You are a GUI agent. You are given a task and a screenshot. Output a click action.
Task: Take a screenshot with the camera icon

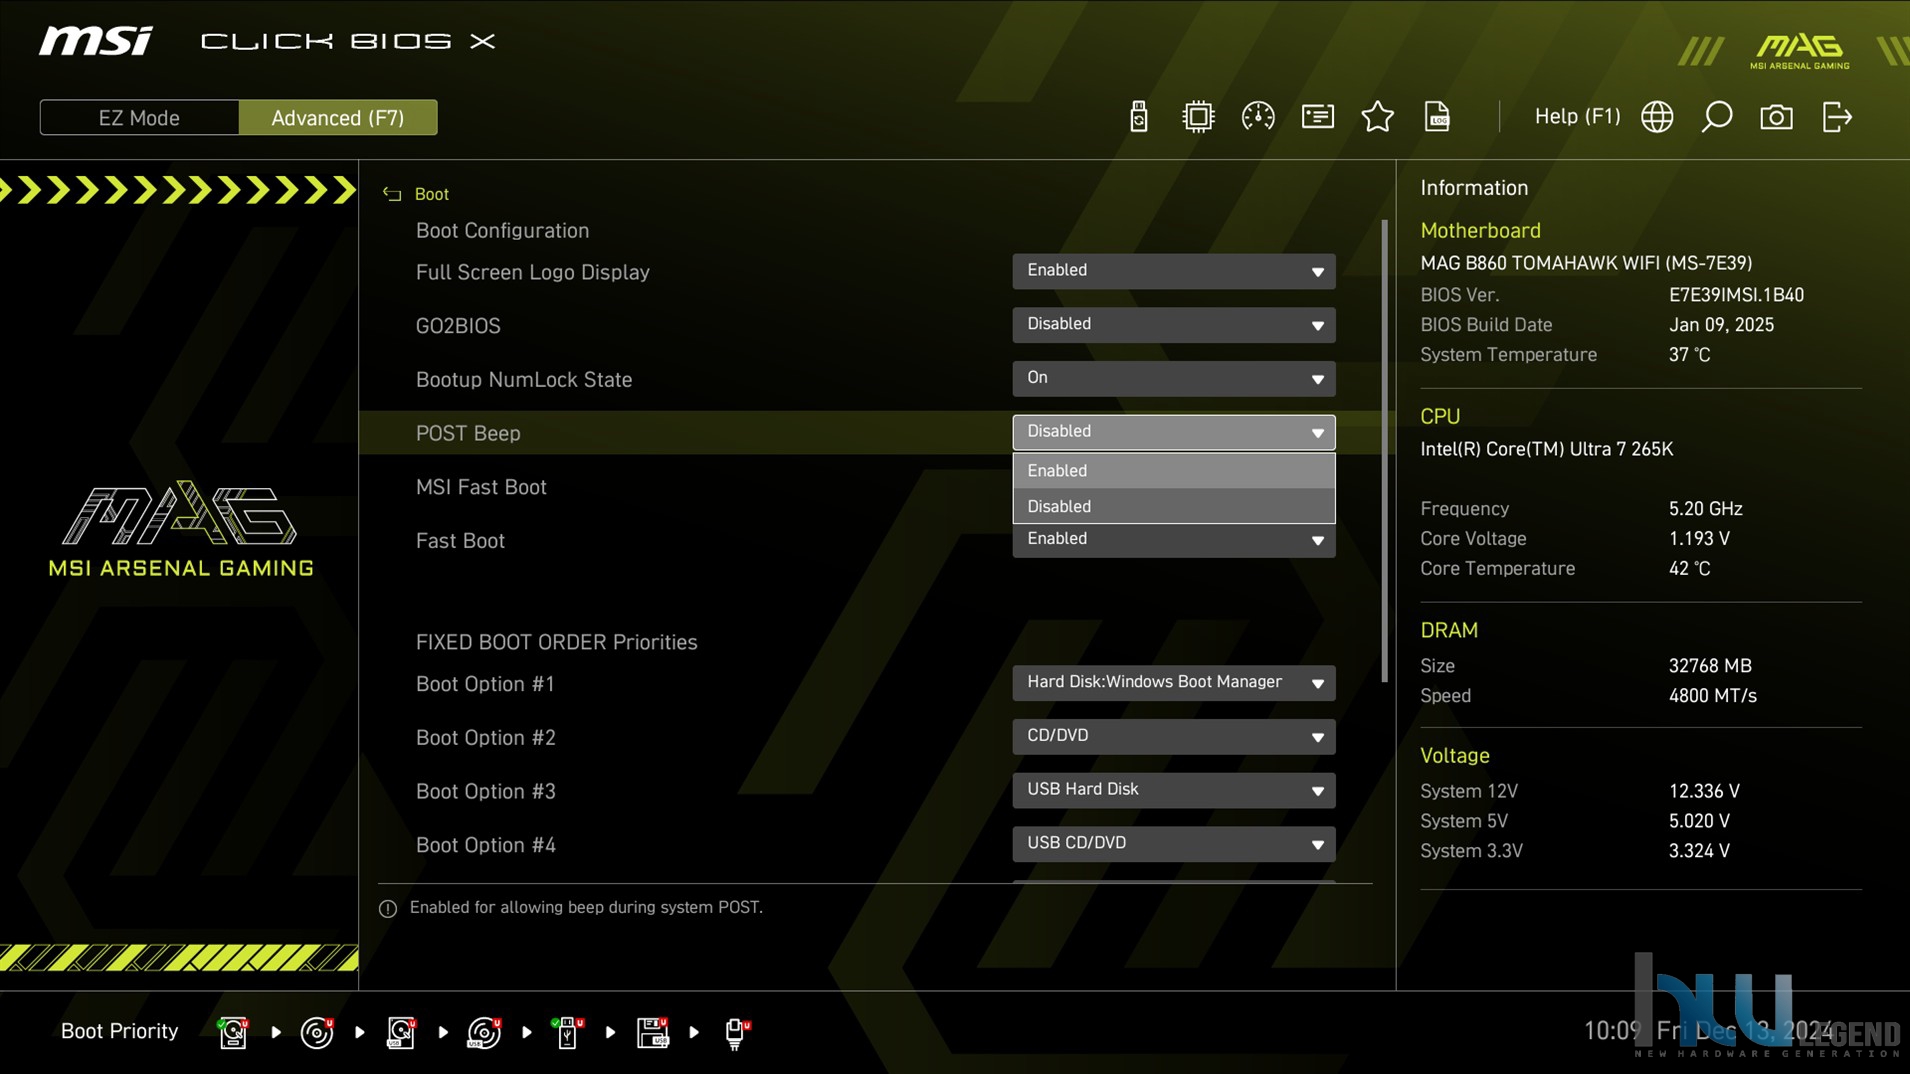point(1776,117)
